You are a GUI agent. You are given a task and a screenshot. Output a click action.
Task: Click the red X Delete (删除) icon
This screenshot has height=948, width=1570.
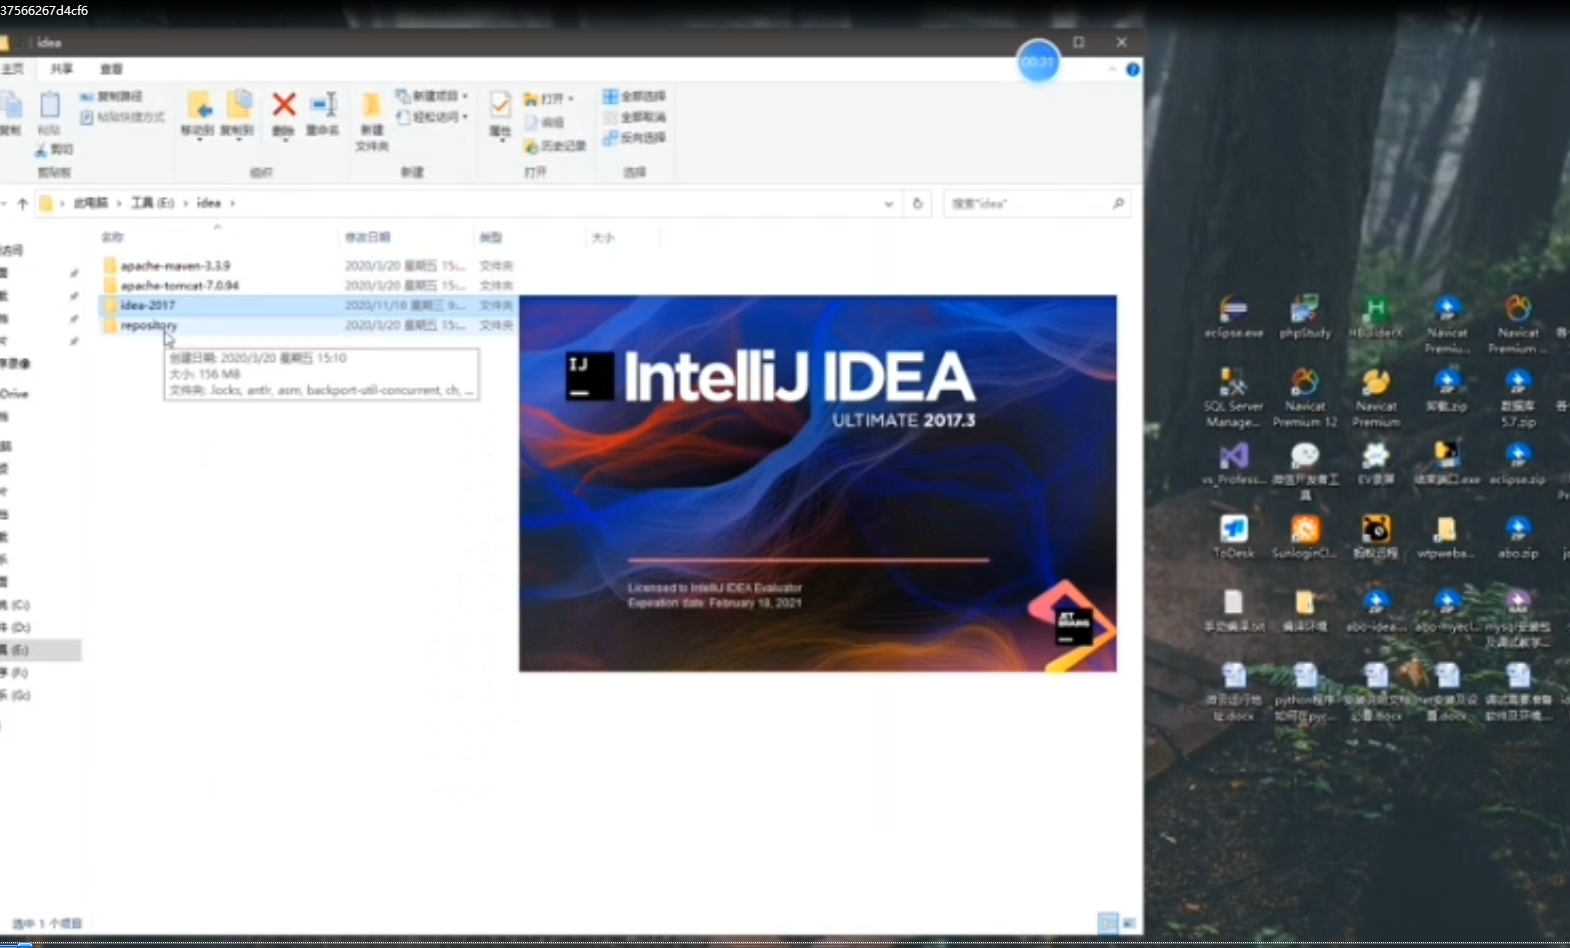(284, 104)
